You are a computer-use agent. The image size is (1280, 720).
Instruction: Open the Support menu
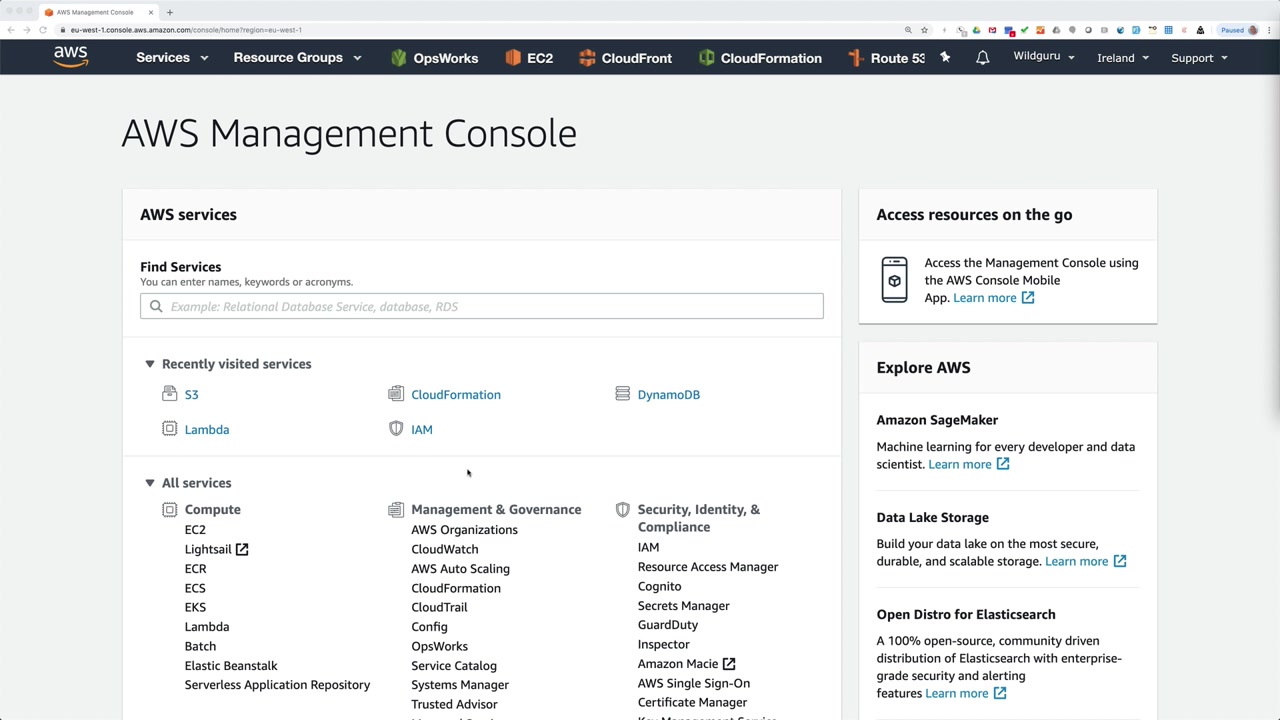(1199, 58)
